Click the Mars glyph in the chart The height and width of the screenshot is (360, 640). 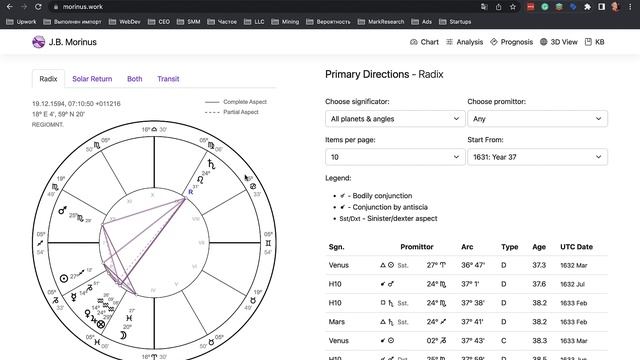62,210
